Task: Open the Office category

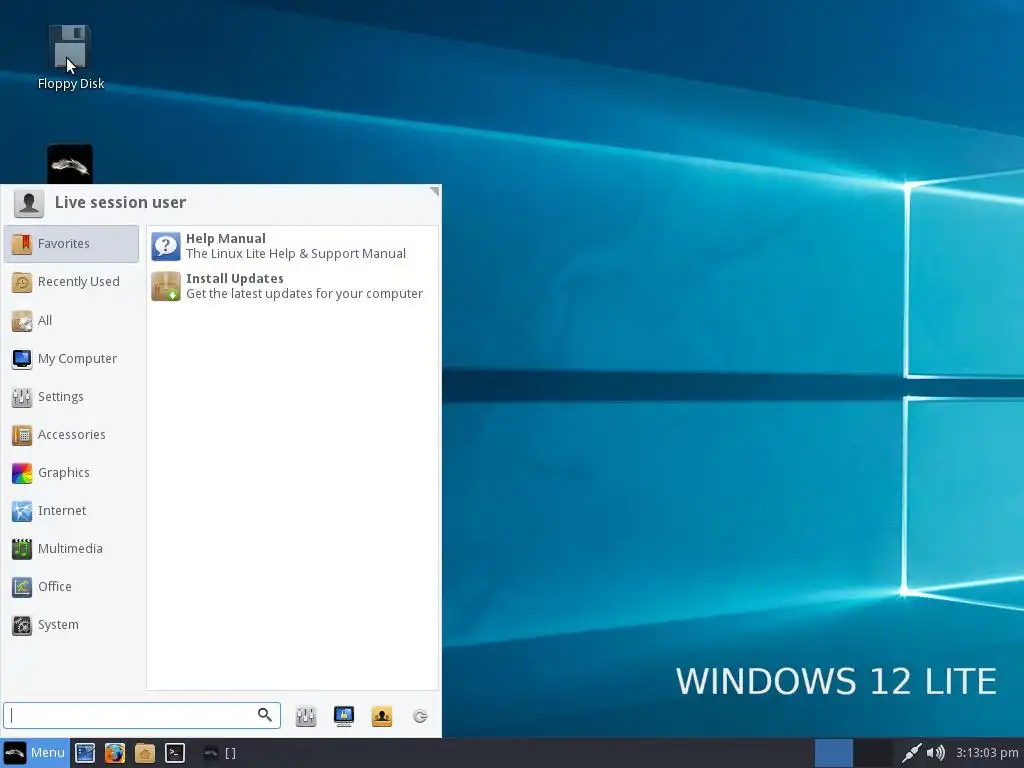Action: tap(71, 586)
